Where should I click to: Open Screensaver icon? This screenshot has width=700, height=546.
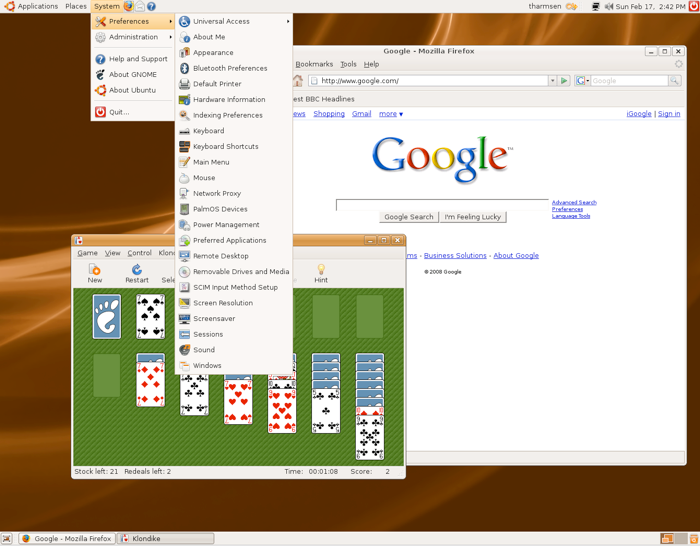tap(184, 318)
